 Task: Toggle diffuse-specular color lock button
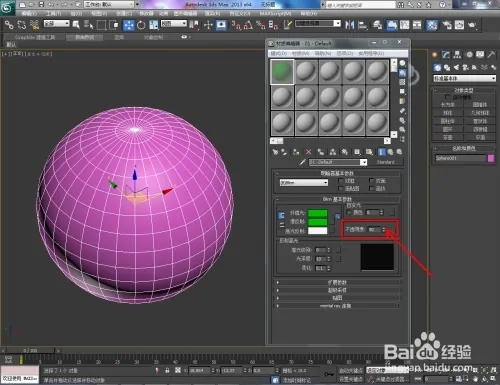click(x=281, y=225)
